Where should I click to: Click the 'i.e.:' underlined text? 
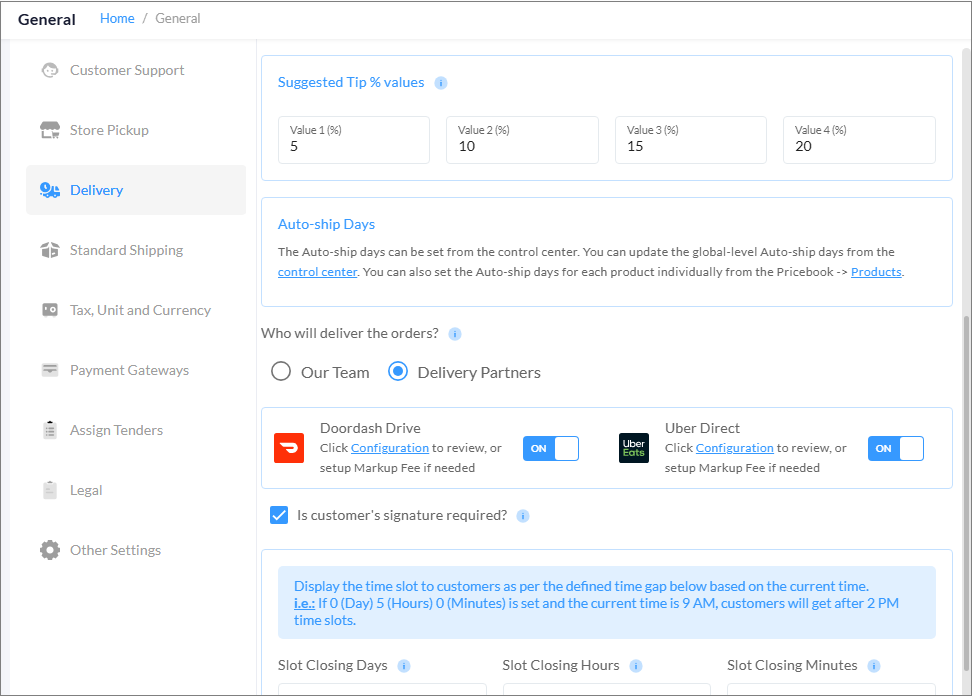click(x=304, y=604)
